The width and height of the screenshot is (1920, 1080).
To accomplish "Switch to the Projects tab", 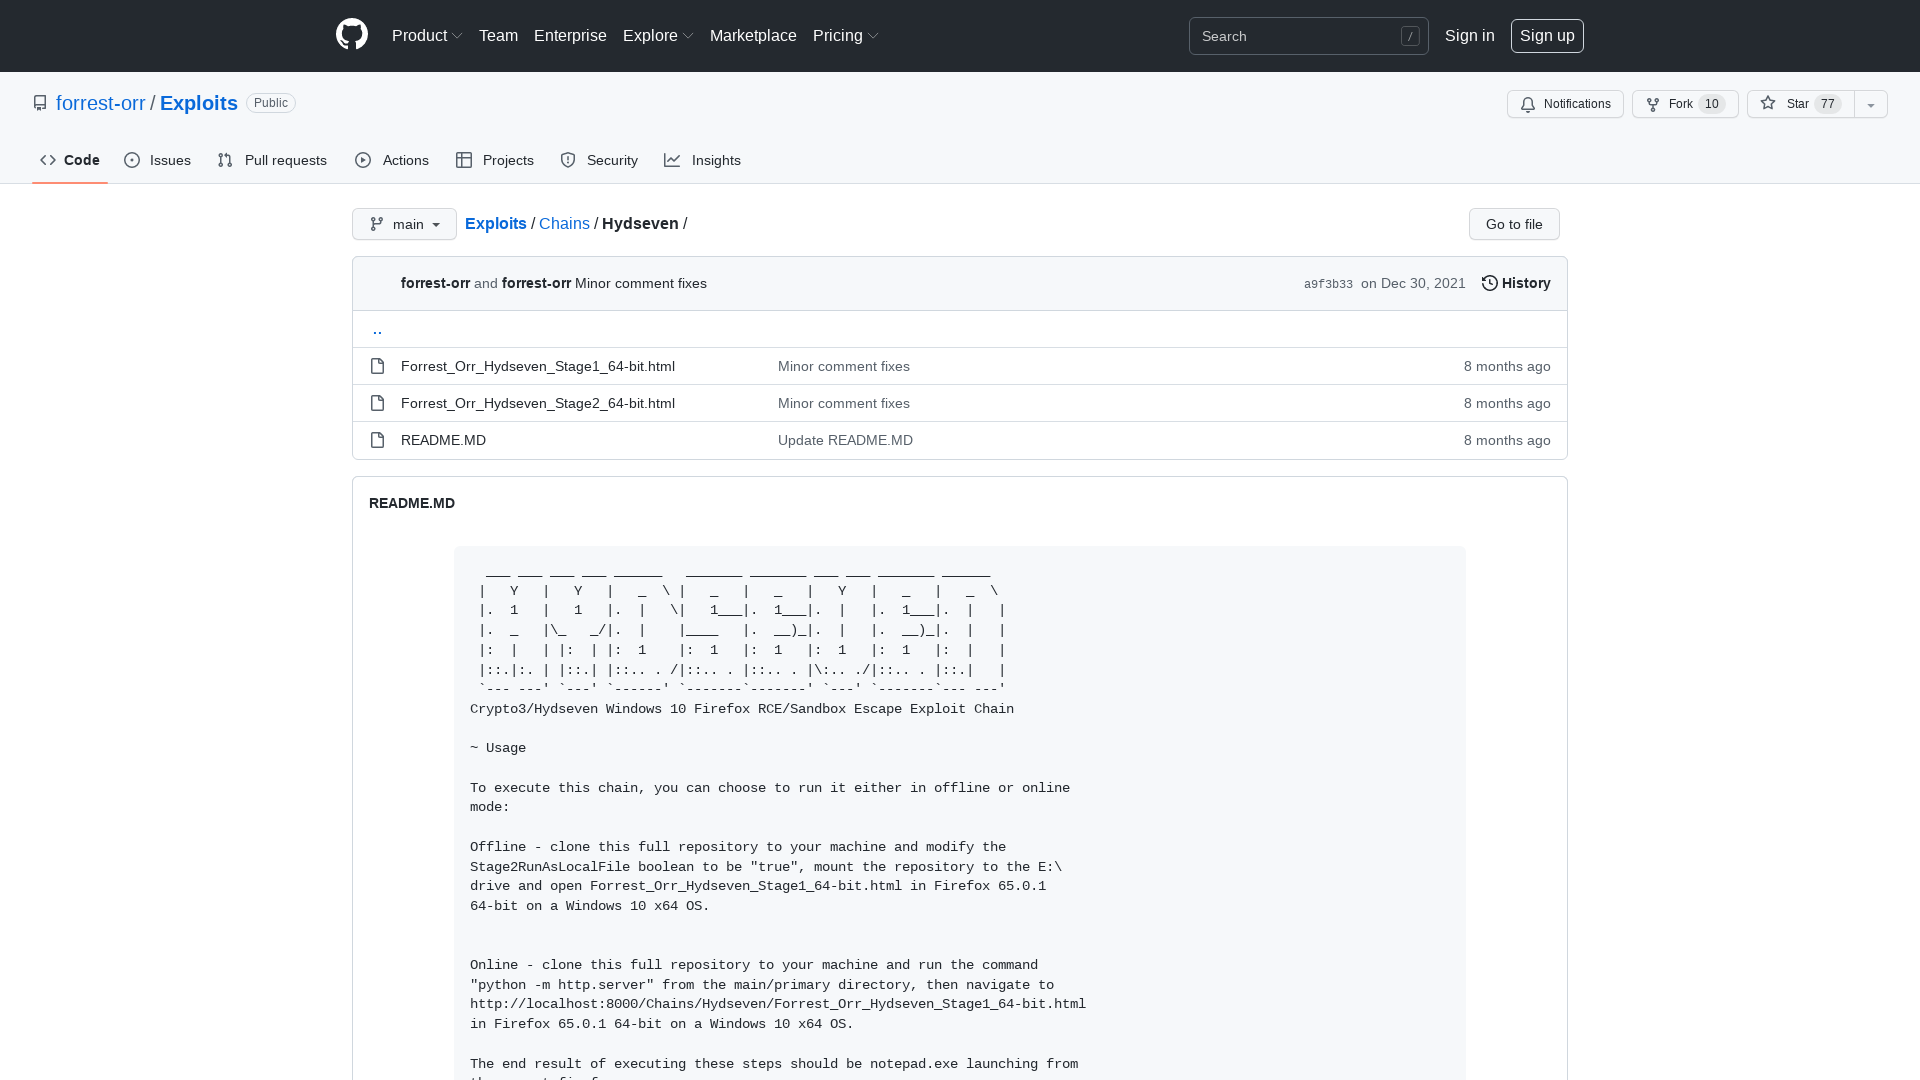I will 495,160.
